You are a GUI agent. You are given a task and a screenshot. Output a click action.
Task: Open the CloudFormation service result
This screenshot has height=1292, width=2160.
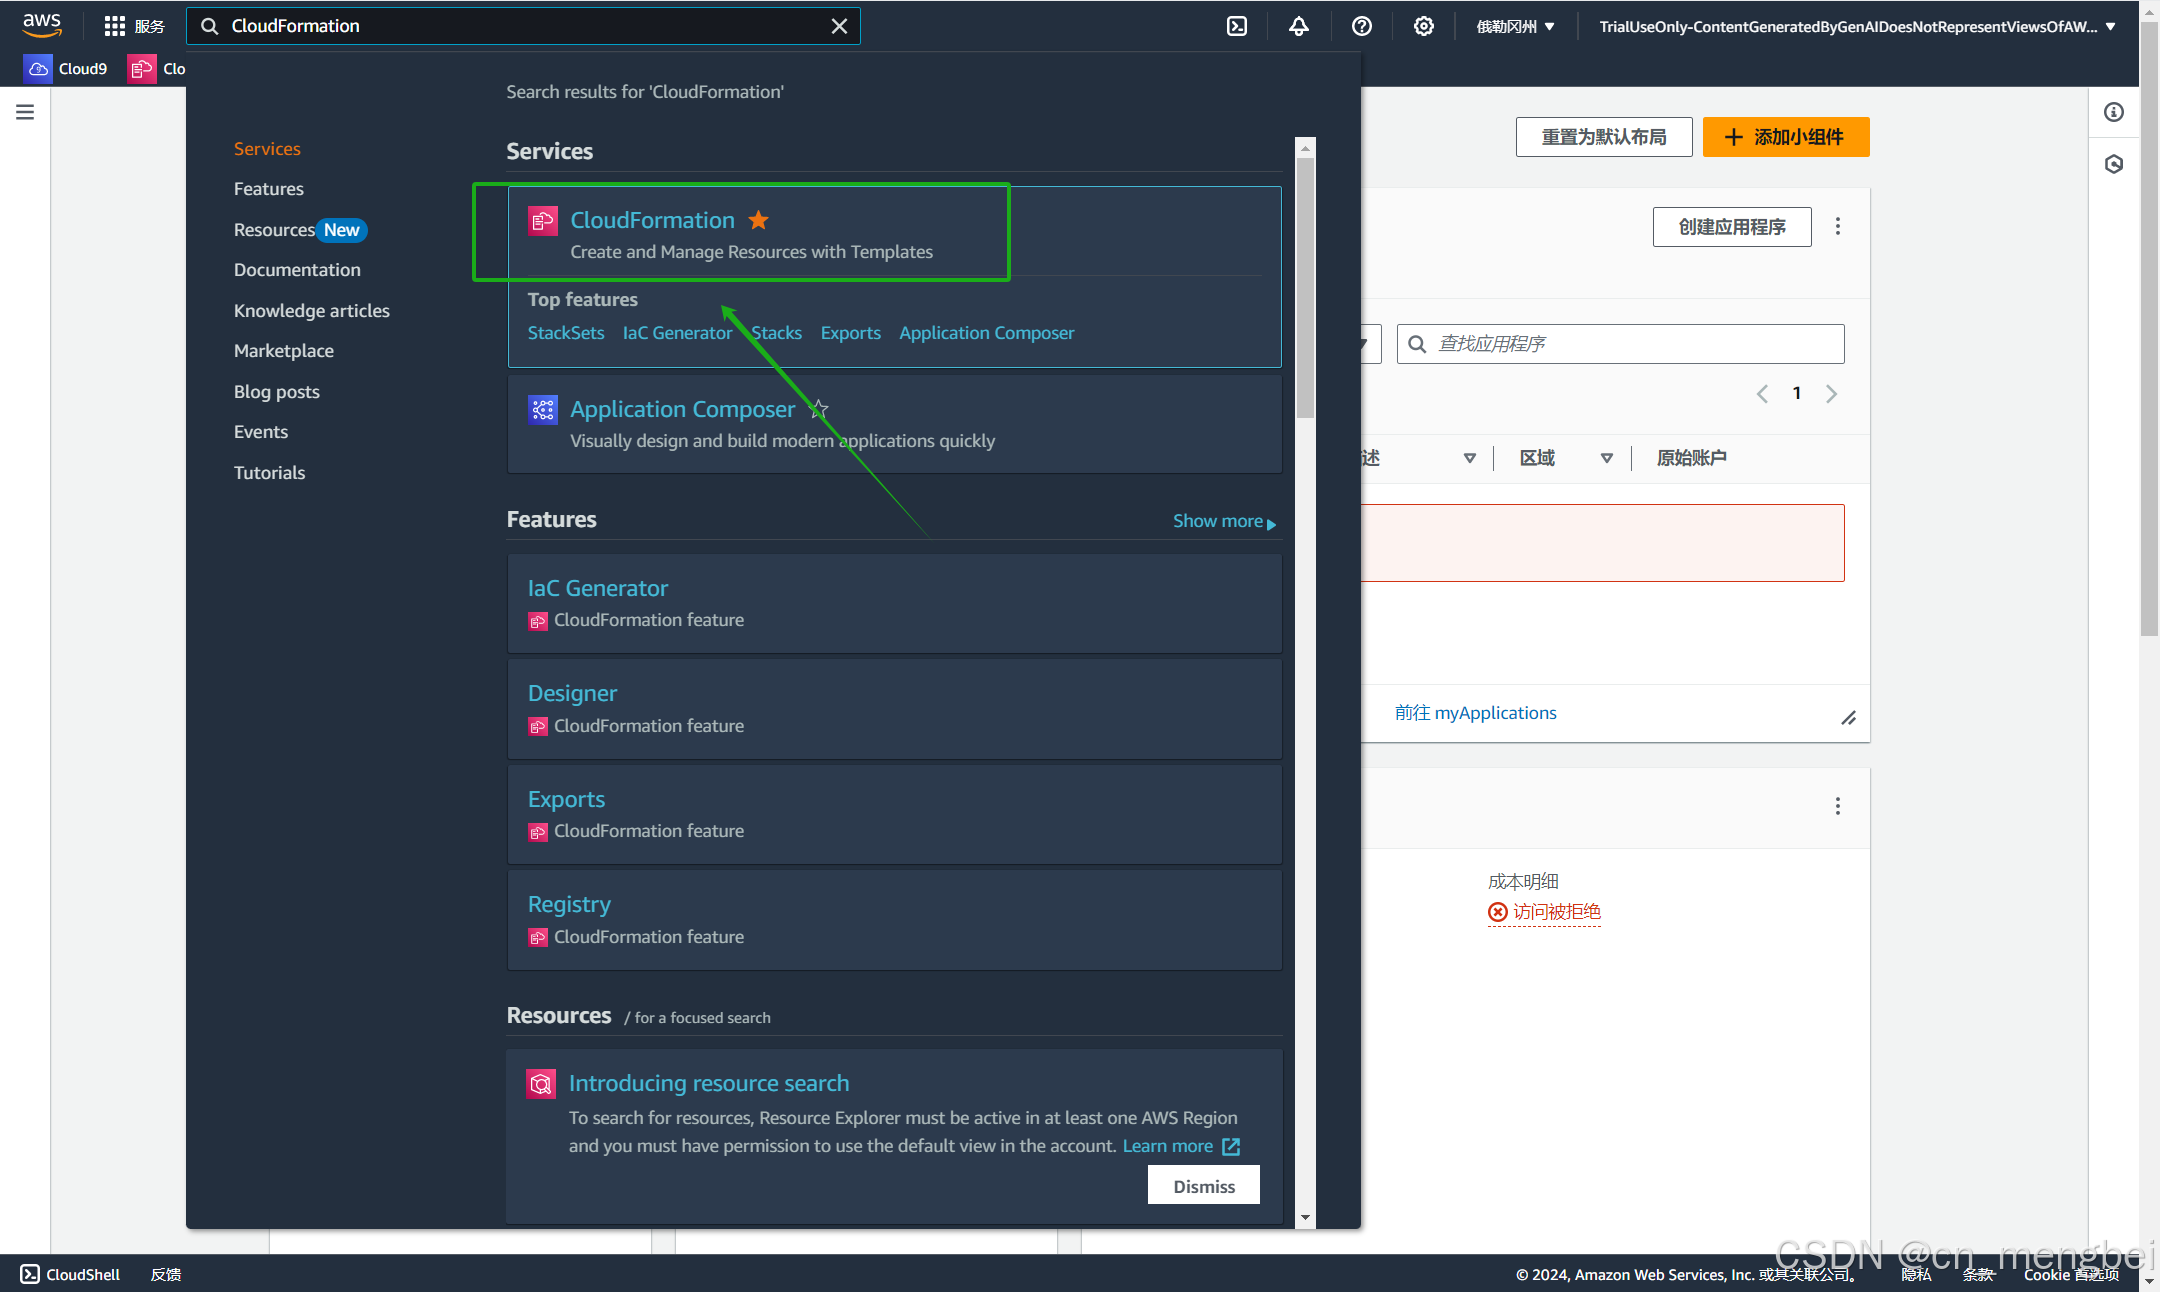click(x=652, y=220)
